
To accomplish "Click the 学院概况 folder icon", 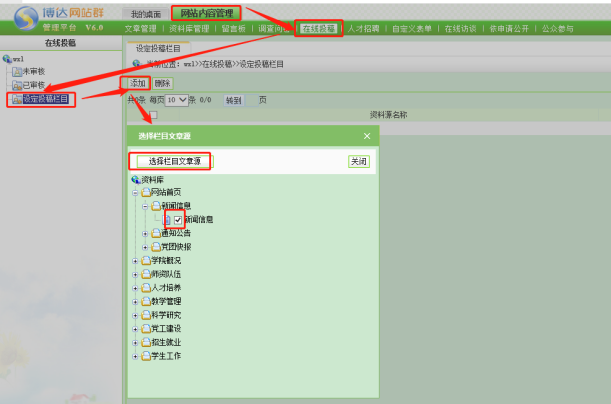I will tap(145, 260).
